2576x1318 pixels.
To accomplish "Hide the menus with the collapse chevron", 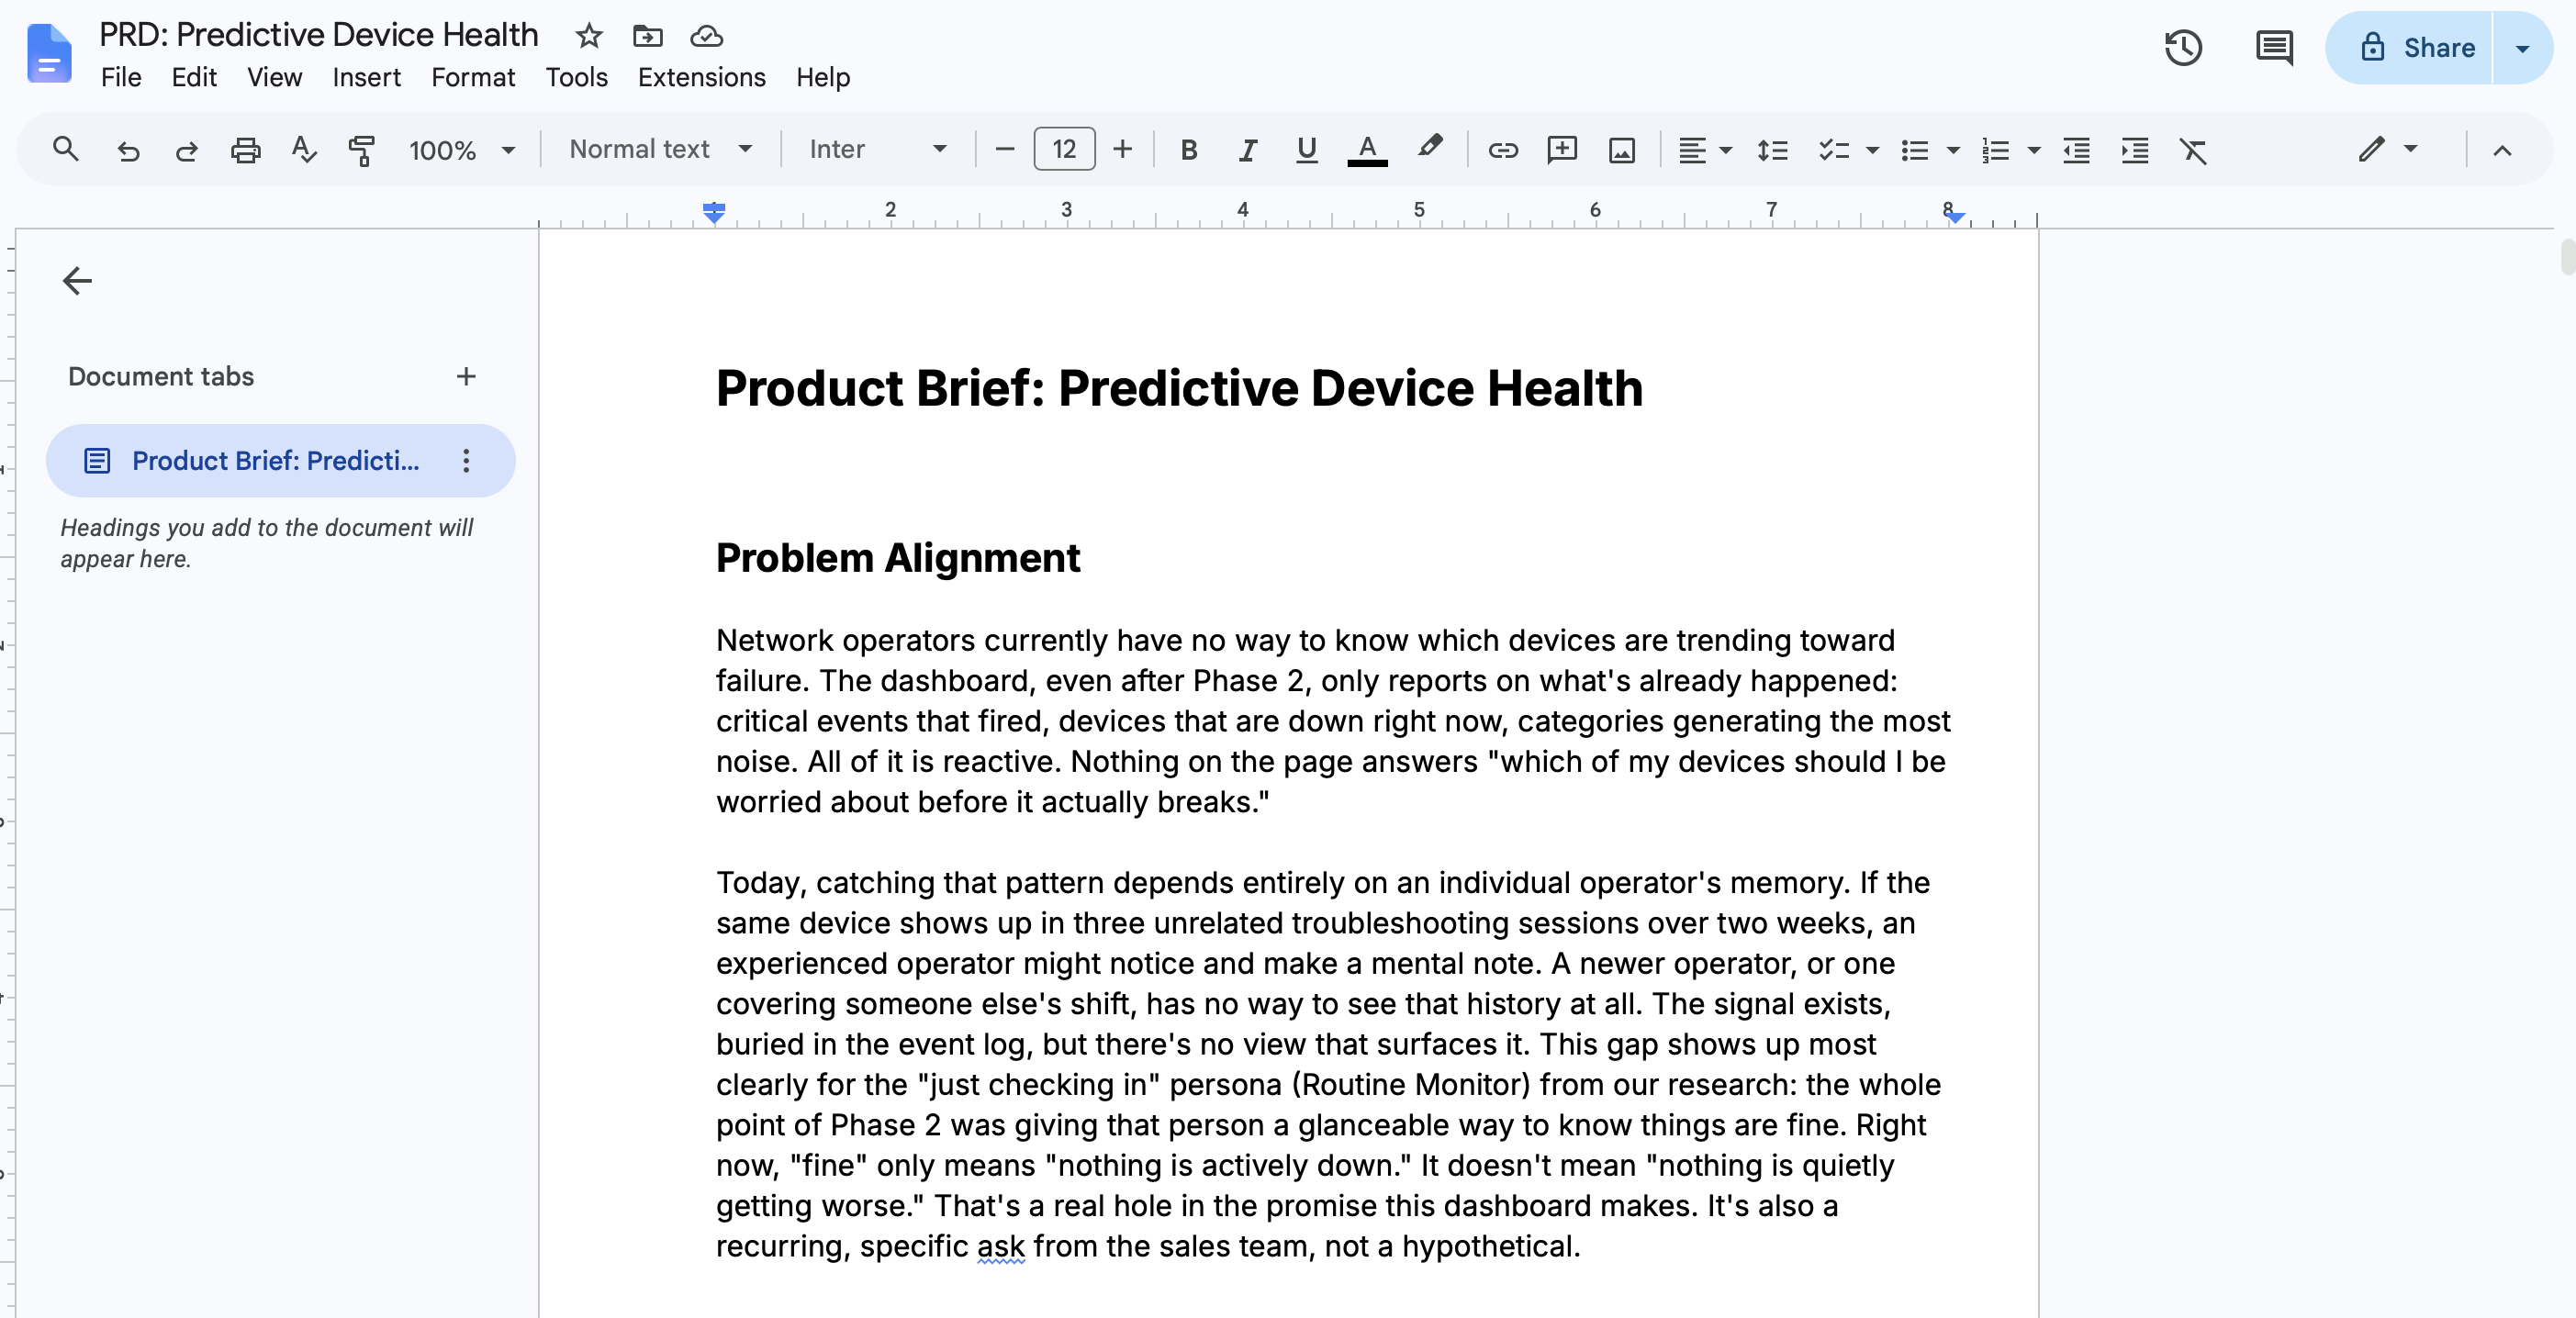I will coord(2502,150).
